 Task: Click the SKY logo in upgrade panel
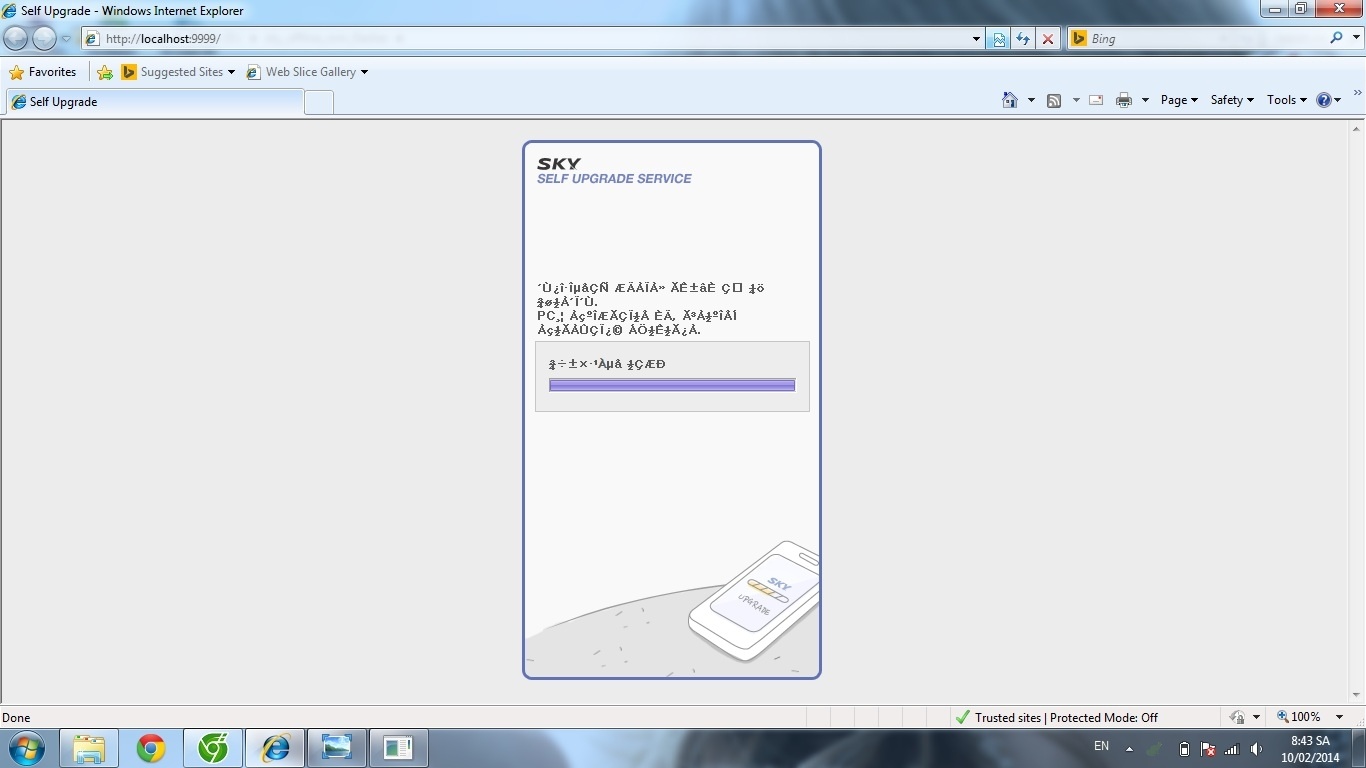(558, 164)
